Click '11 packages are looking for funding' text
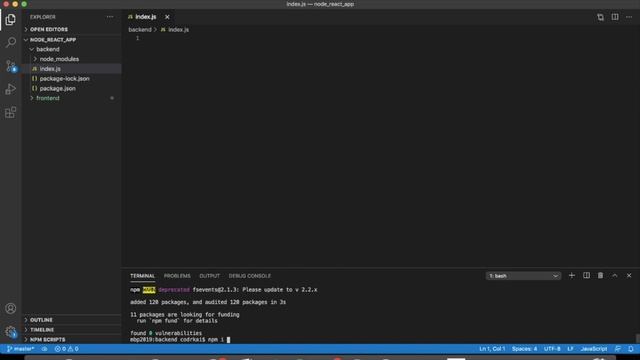 [184, 314]
